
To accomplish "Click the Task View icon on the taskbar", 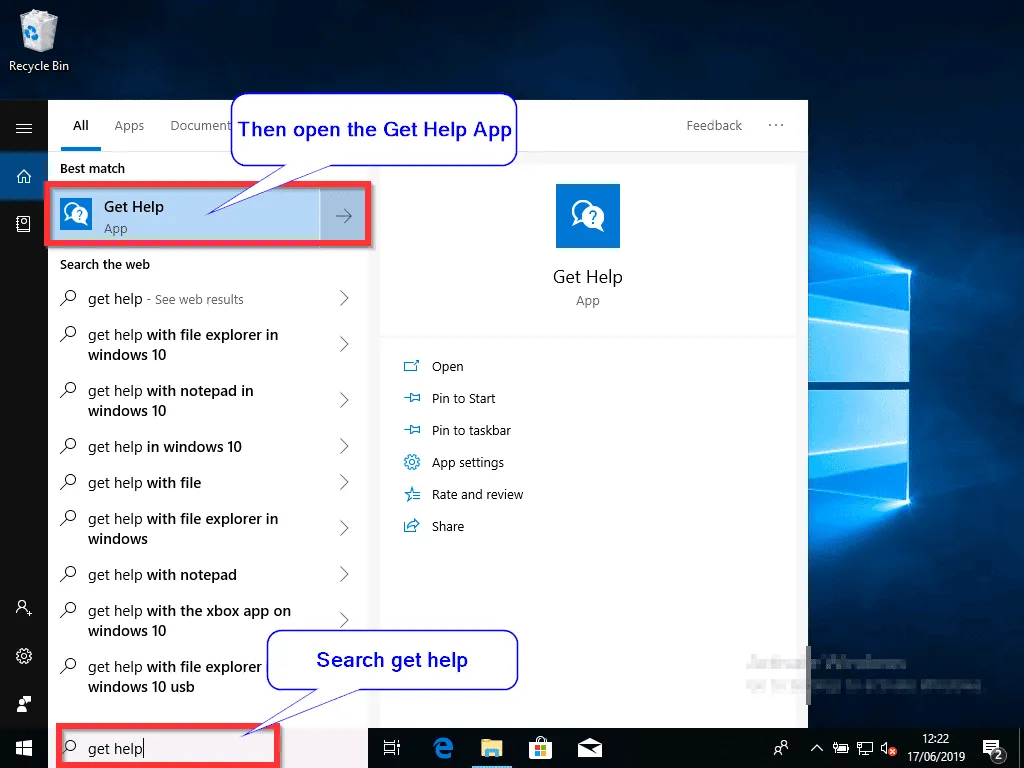I will [391, 747].
